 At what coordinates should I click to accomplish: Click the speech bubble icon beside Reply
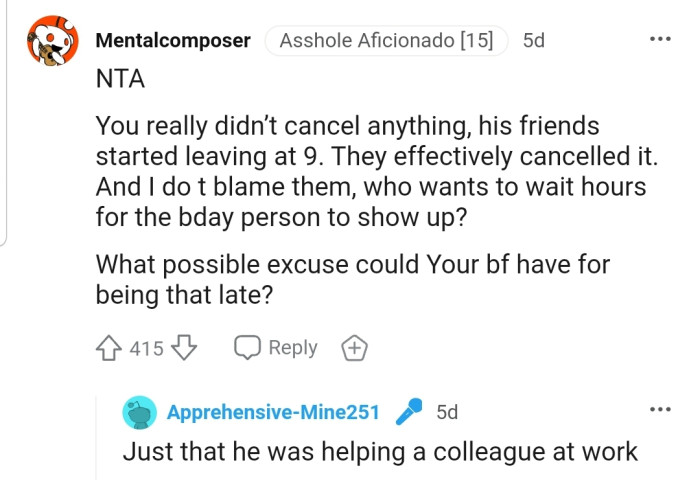pos(247,348)
